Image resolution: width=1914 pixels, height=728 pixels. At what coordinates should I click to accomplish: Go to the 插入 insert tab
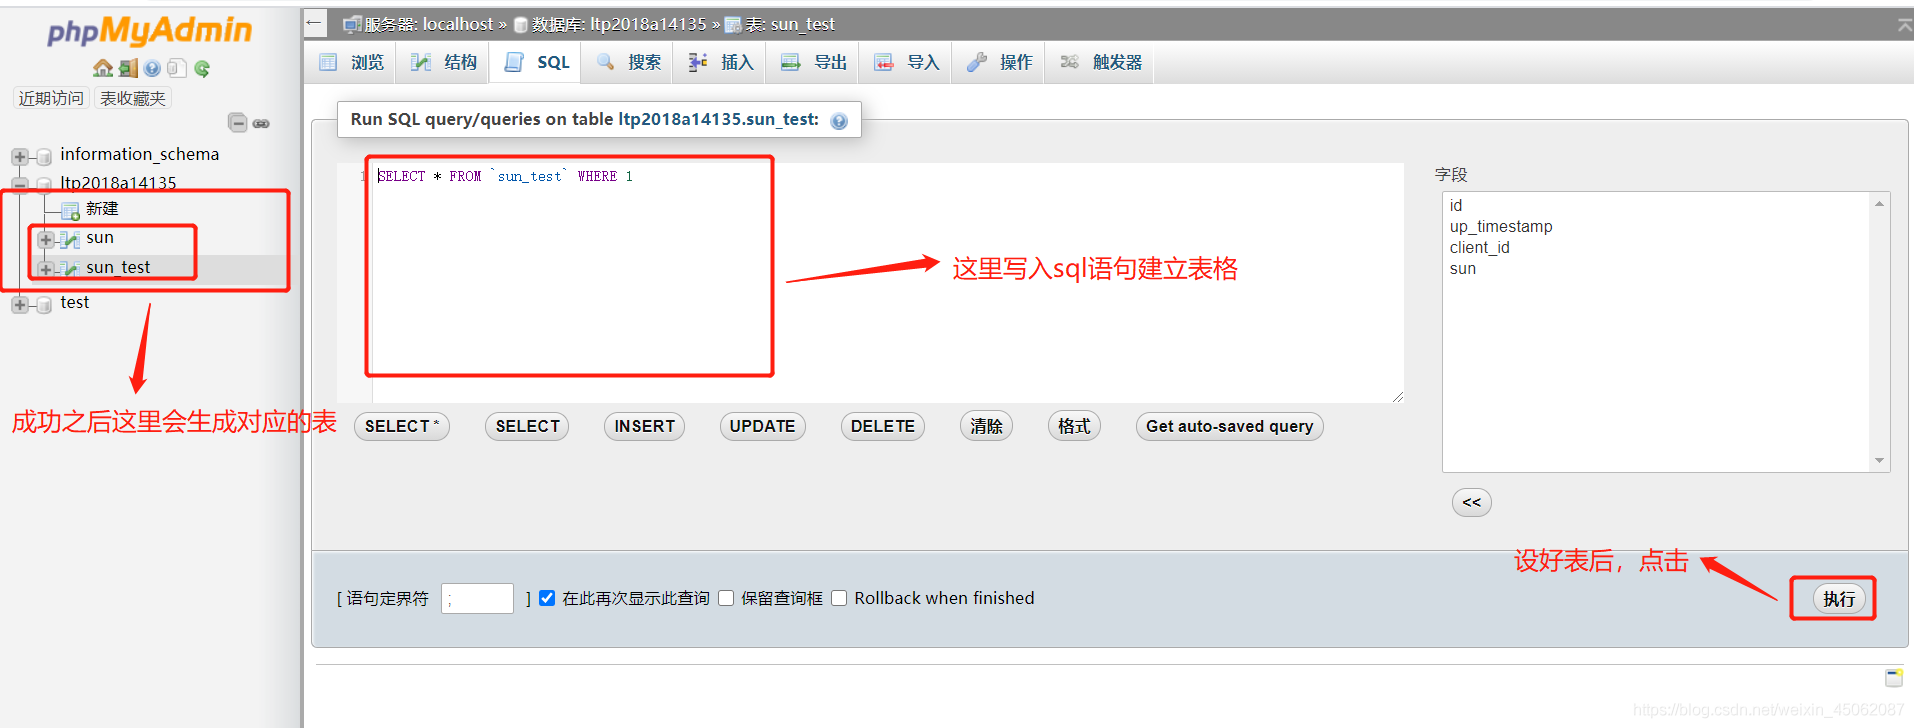click(x=721, y=62)
